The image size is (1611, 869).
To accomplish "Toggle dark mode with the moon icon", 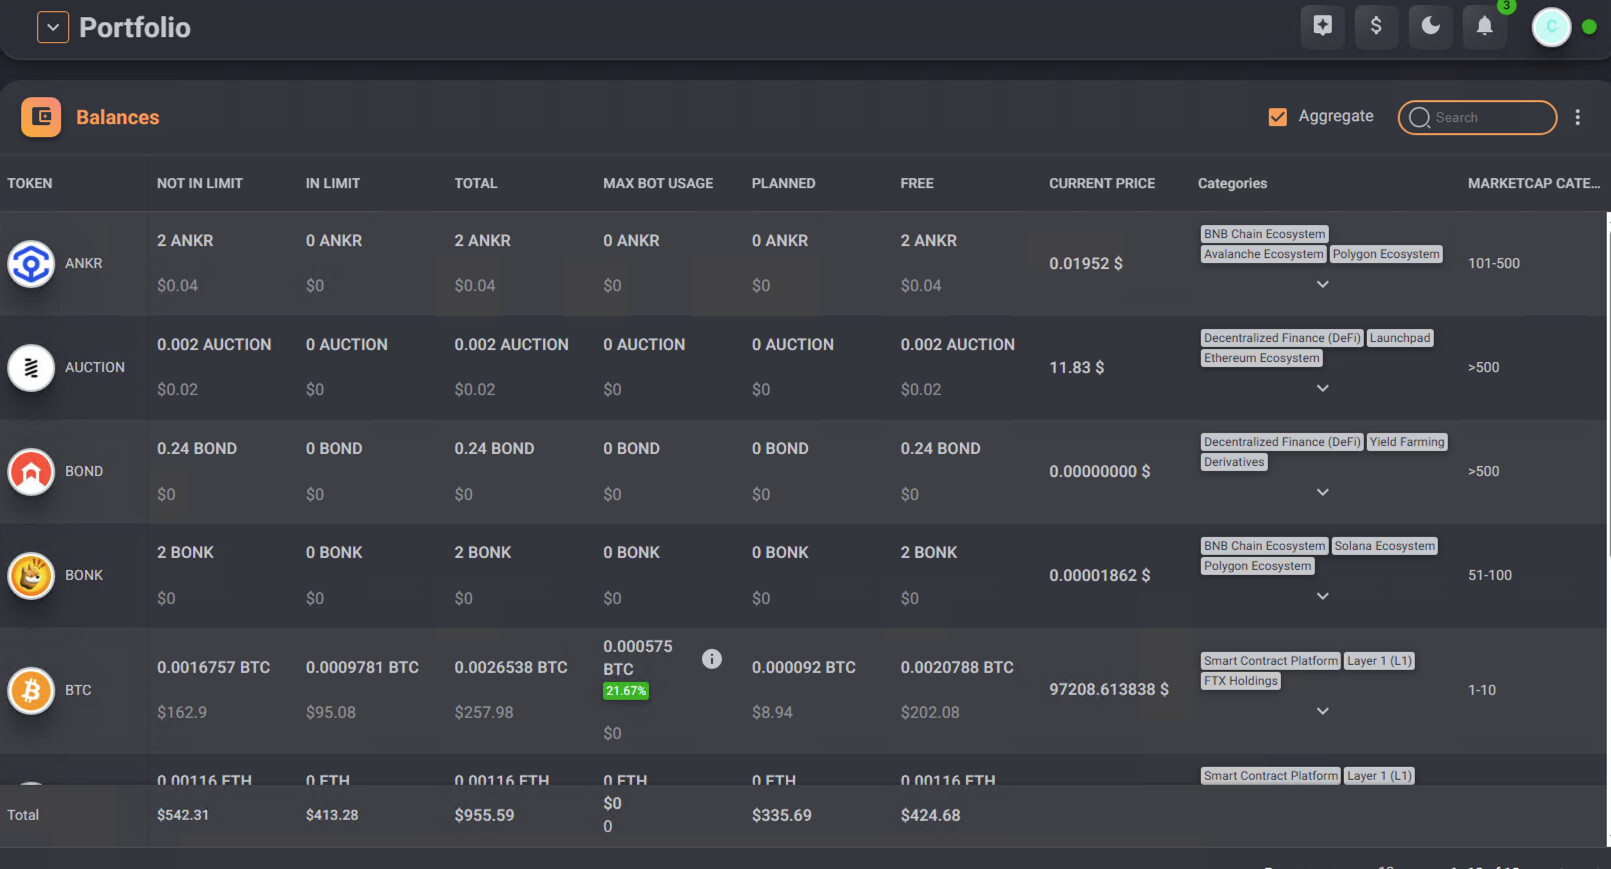I will pyautogui.click(x=1430, y=26).
